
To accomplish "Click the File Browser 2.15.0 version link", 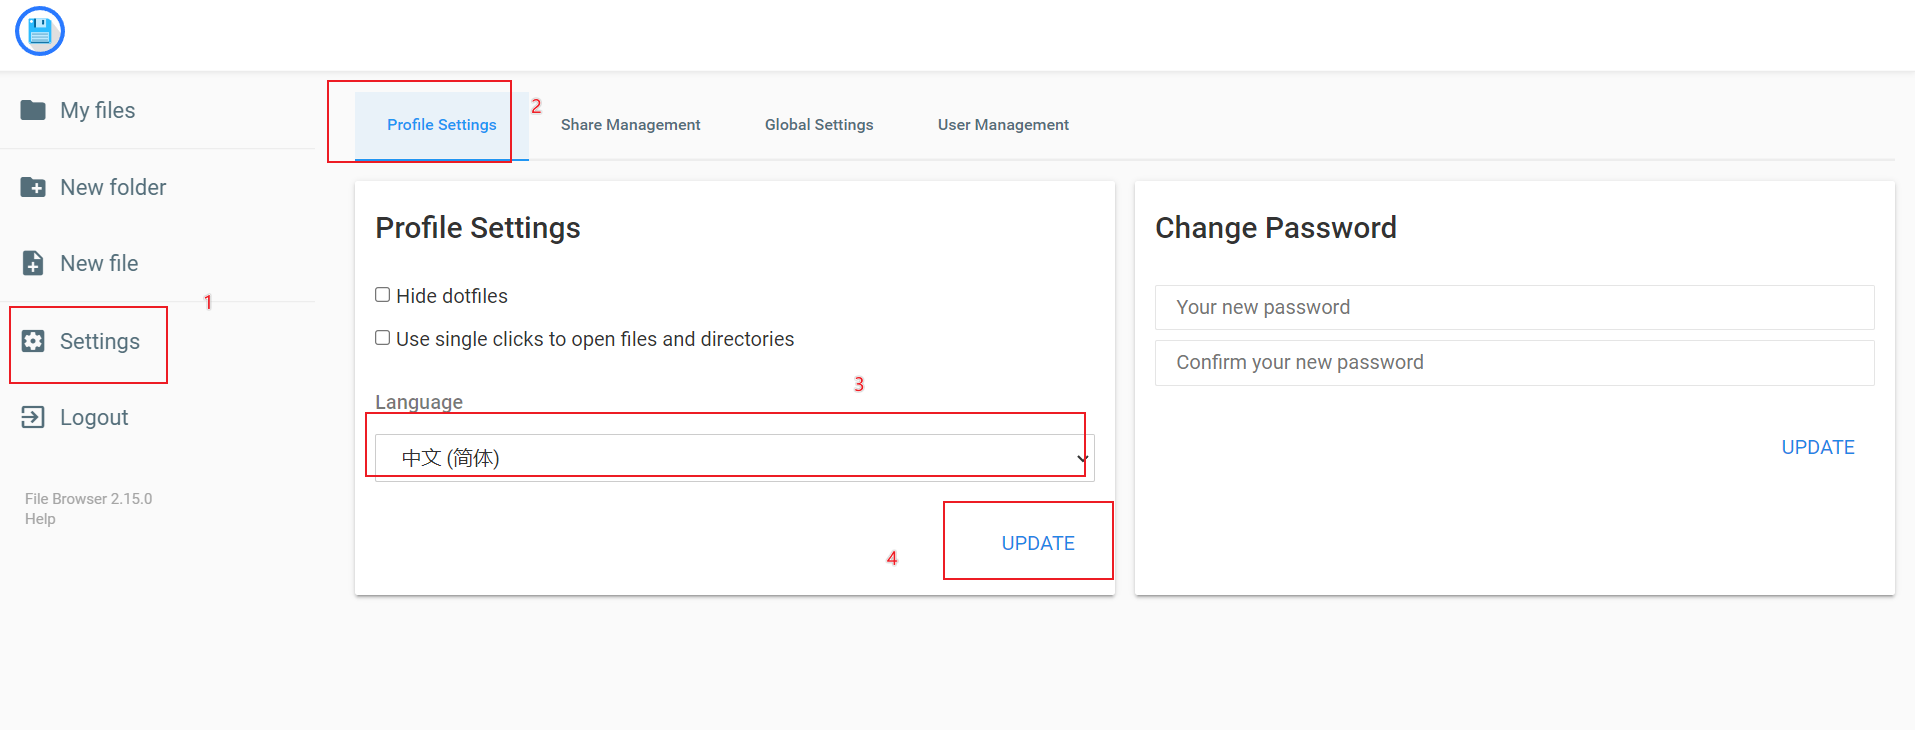I will (x=88, y=499).
